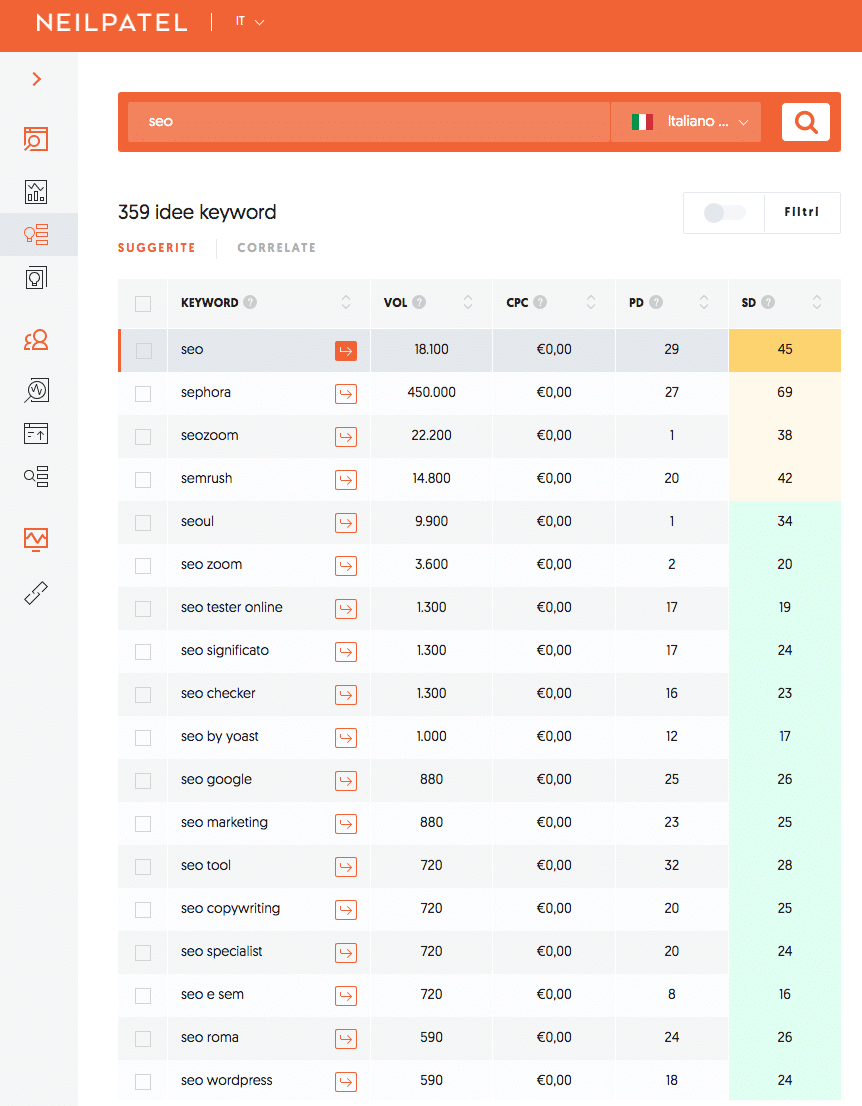Open the upload arrow panel sidebar icon
The image size is (862, 1106).
click(x=36, y=433)
